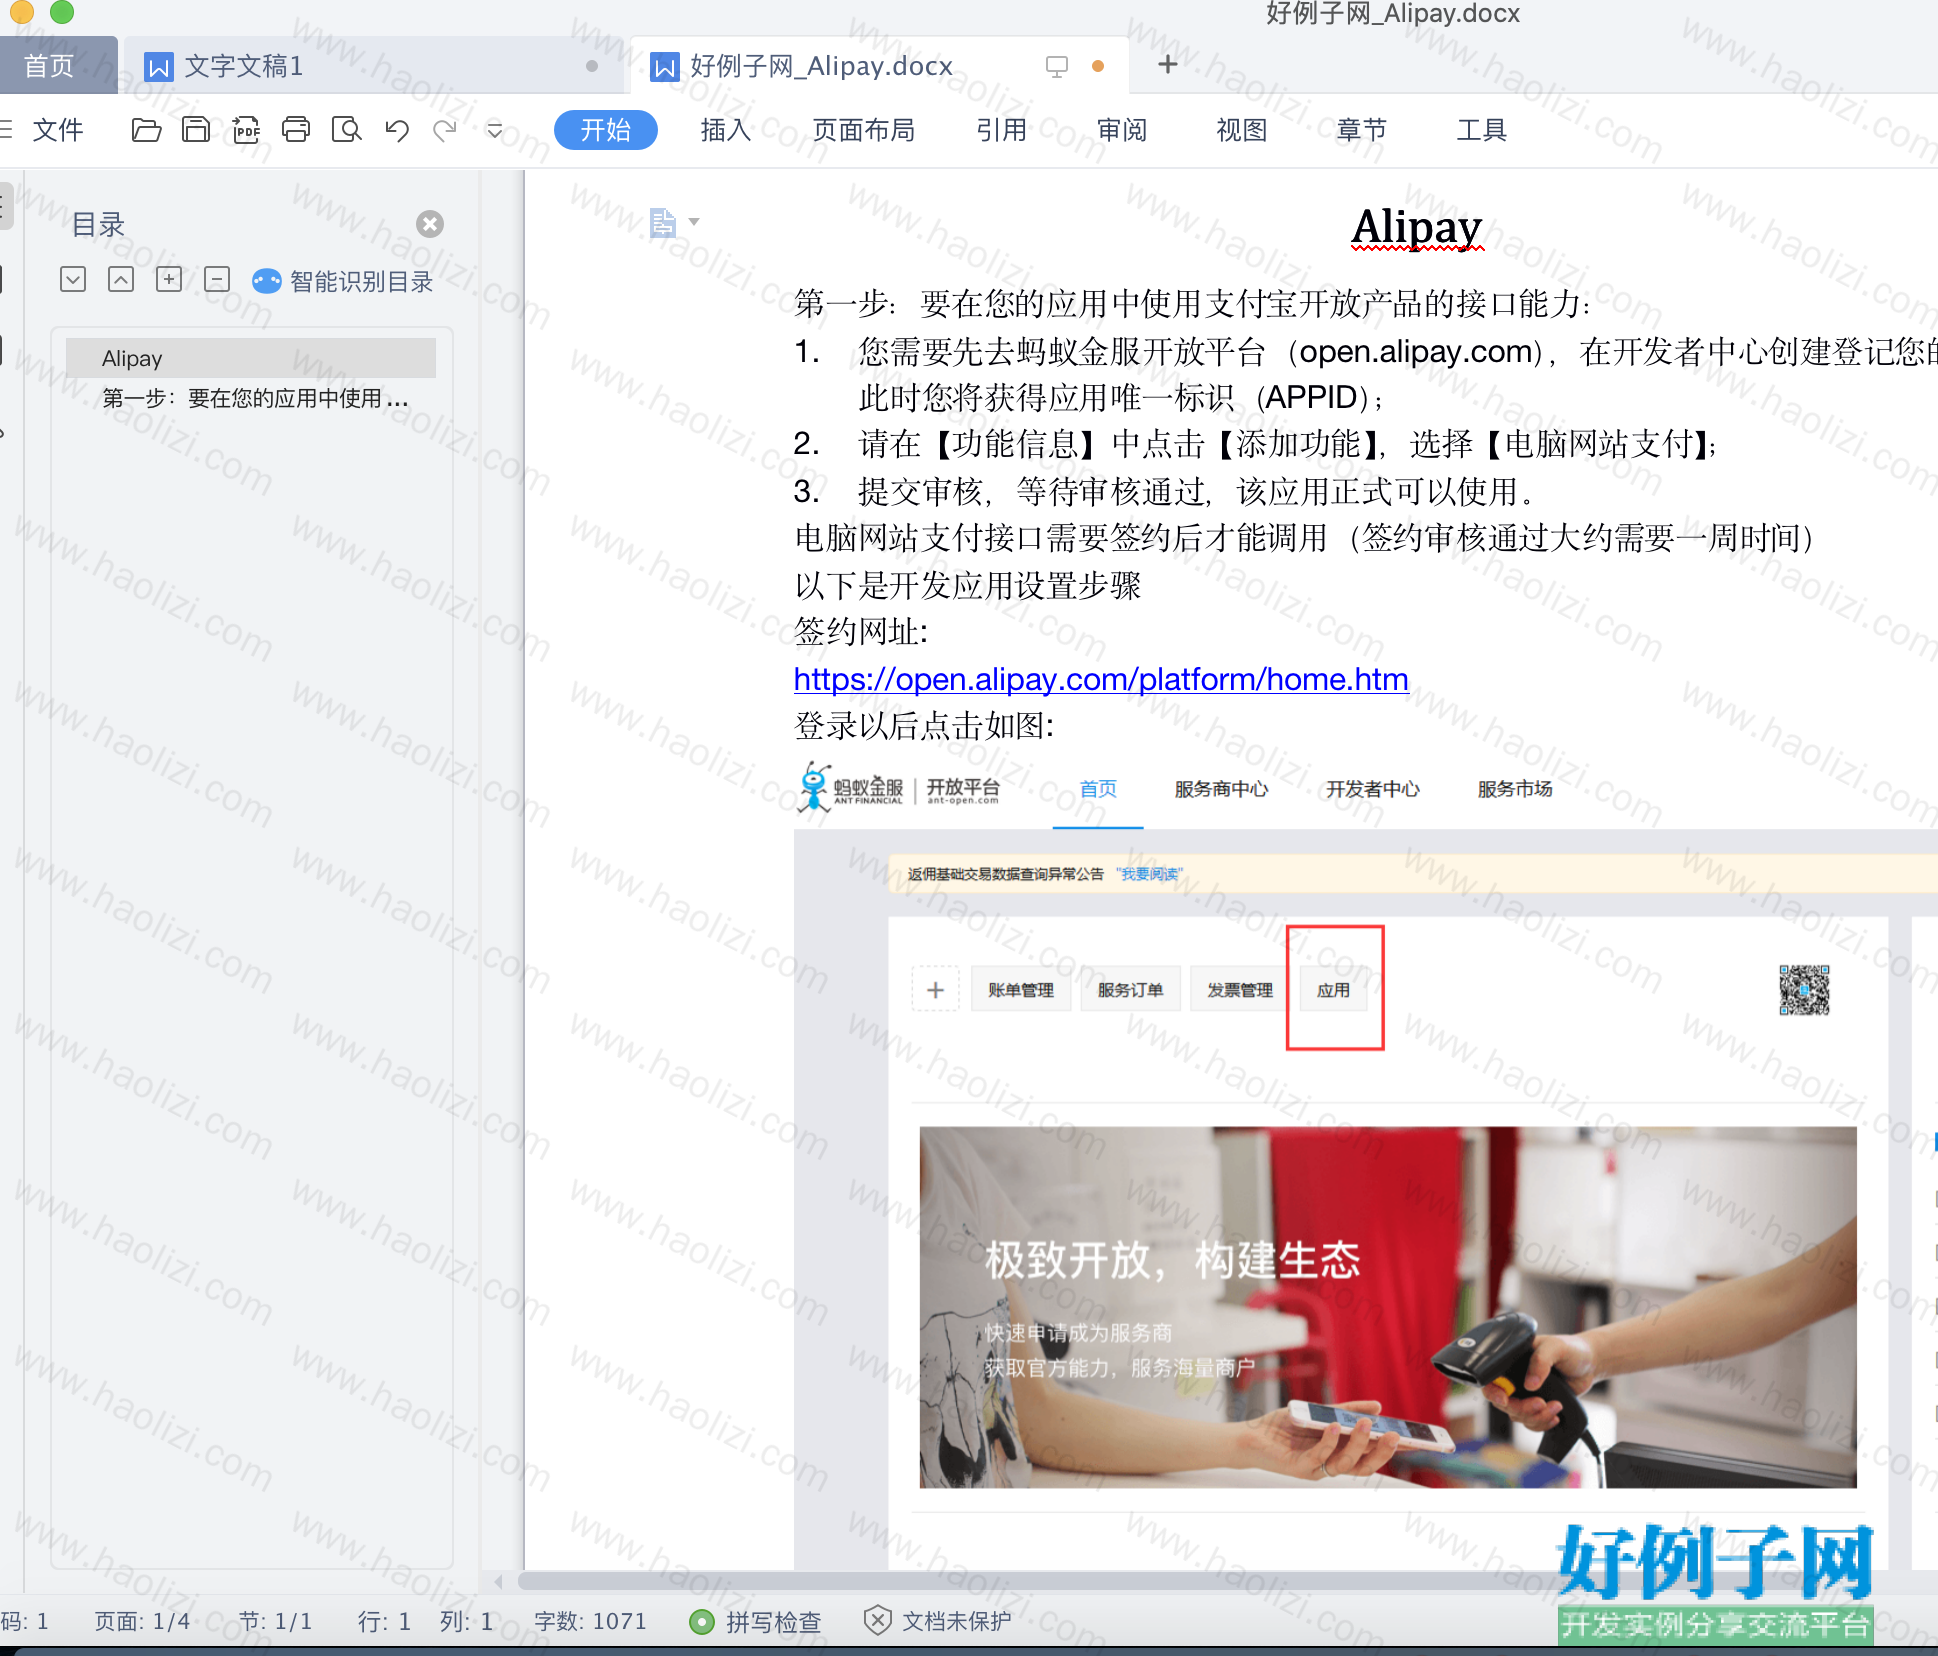Click the display mode icon in Alipay tab
This screenshot has height=1656, width=1938.
pyautogui.click(x=1056, y=66)
